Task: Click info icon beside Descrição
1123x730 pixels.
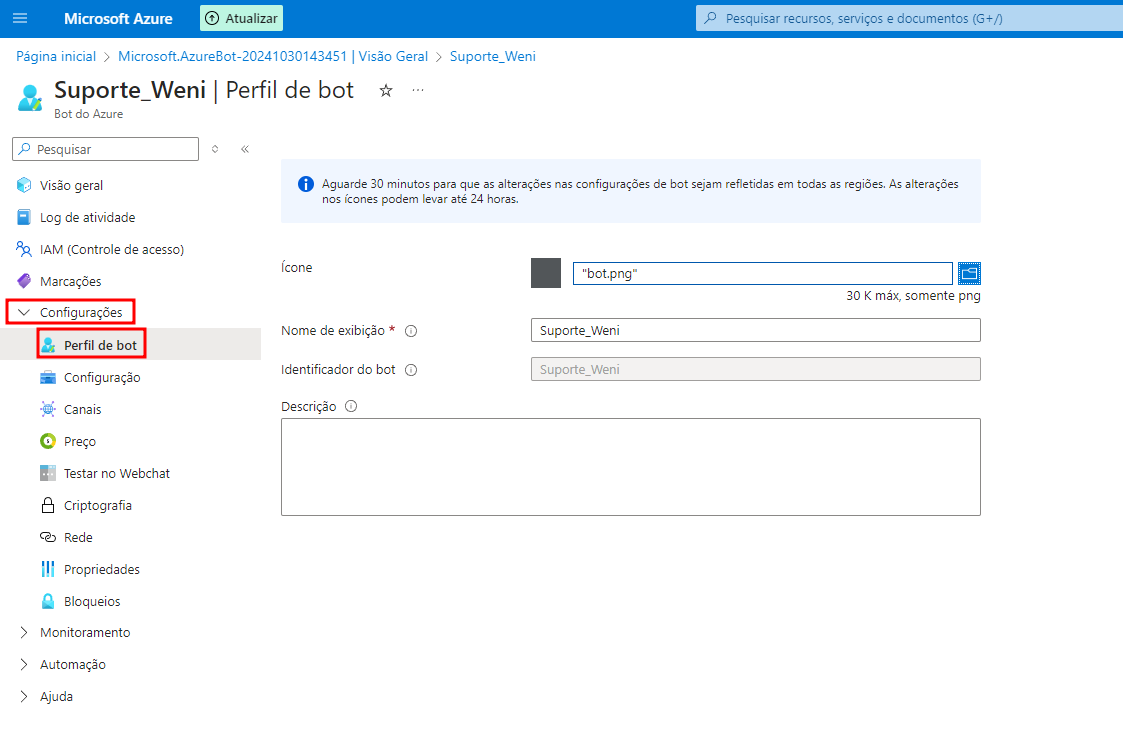Action: click(x=351, y=407)
